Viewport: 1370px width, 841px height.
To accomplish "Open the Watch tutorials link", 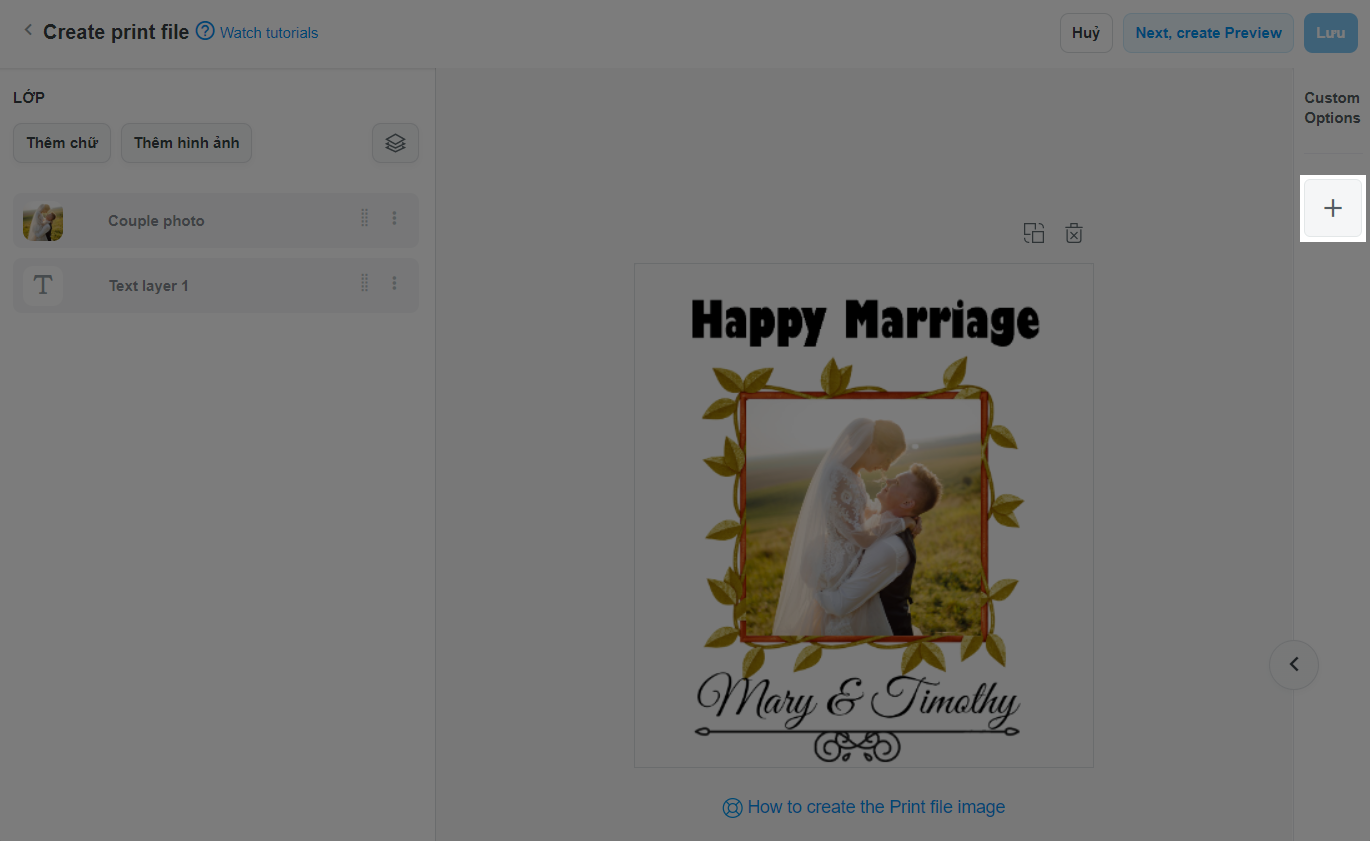I will coord(269,33).
